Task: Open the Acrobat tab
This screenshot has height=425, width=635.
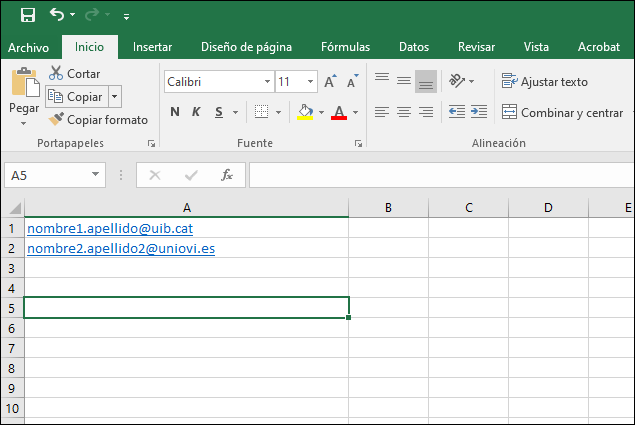Action: tap(599, 47)
